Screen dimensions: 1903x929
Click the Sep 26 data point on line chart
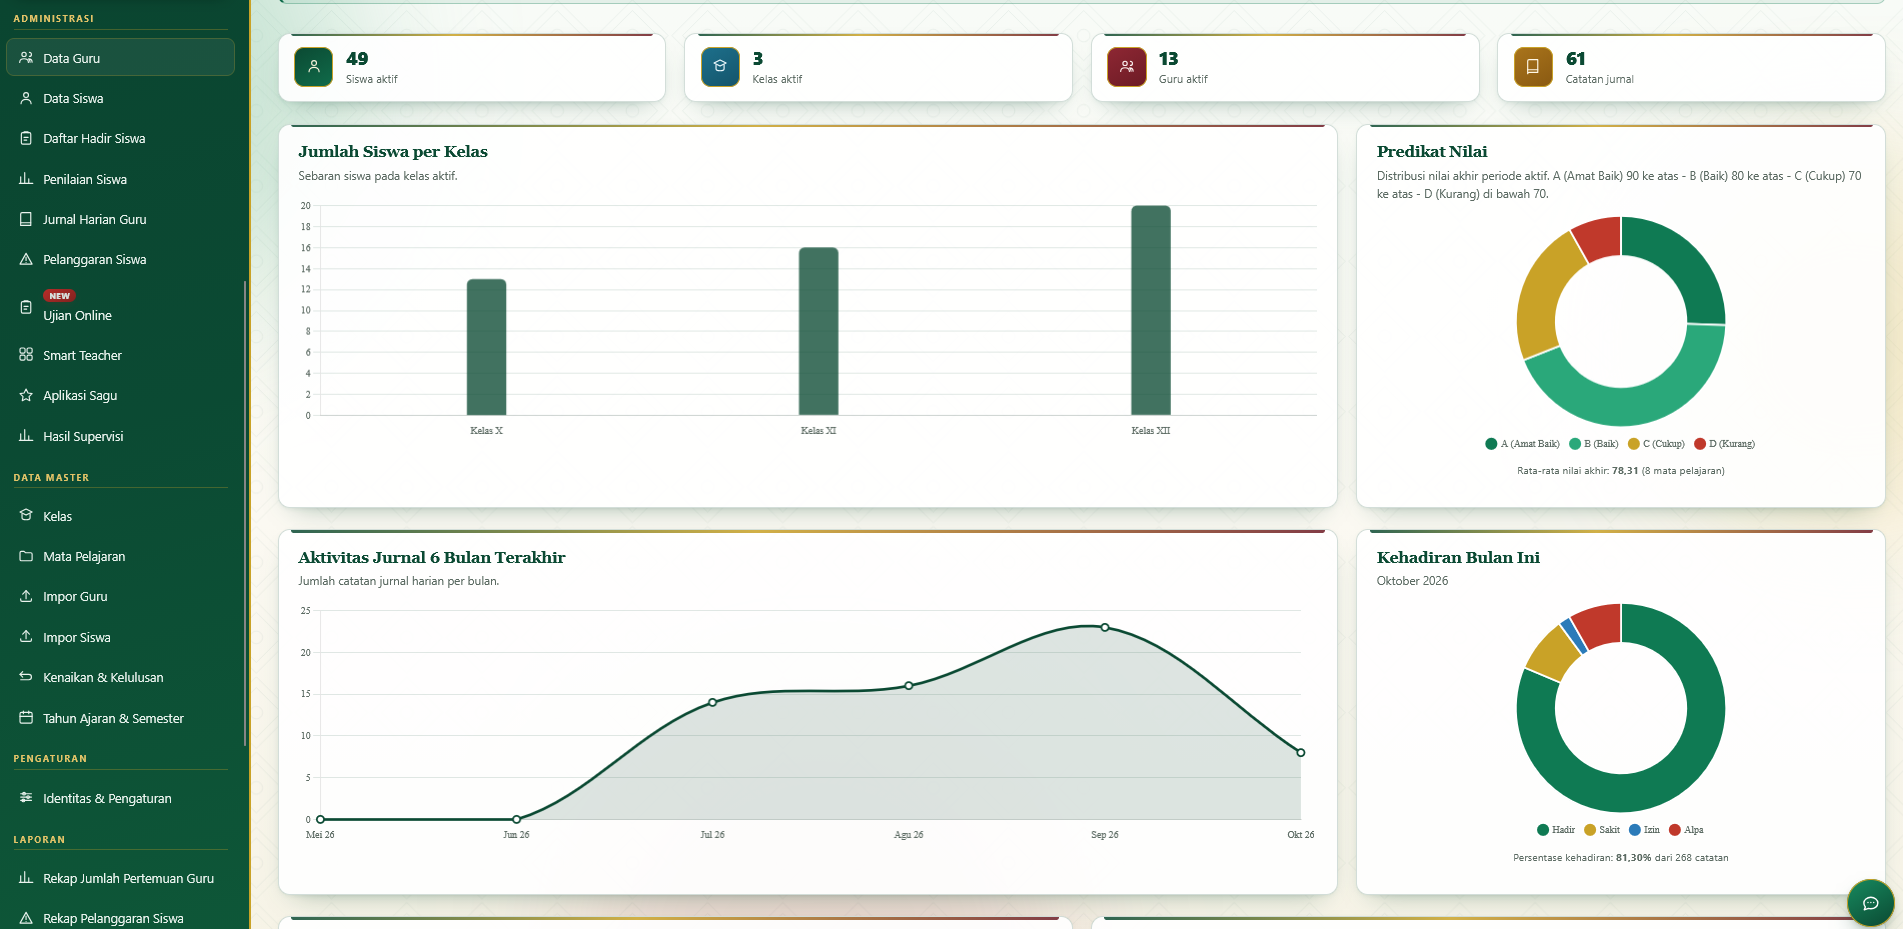pos(1104,627)
